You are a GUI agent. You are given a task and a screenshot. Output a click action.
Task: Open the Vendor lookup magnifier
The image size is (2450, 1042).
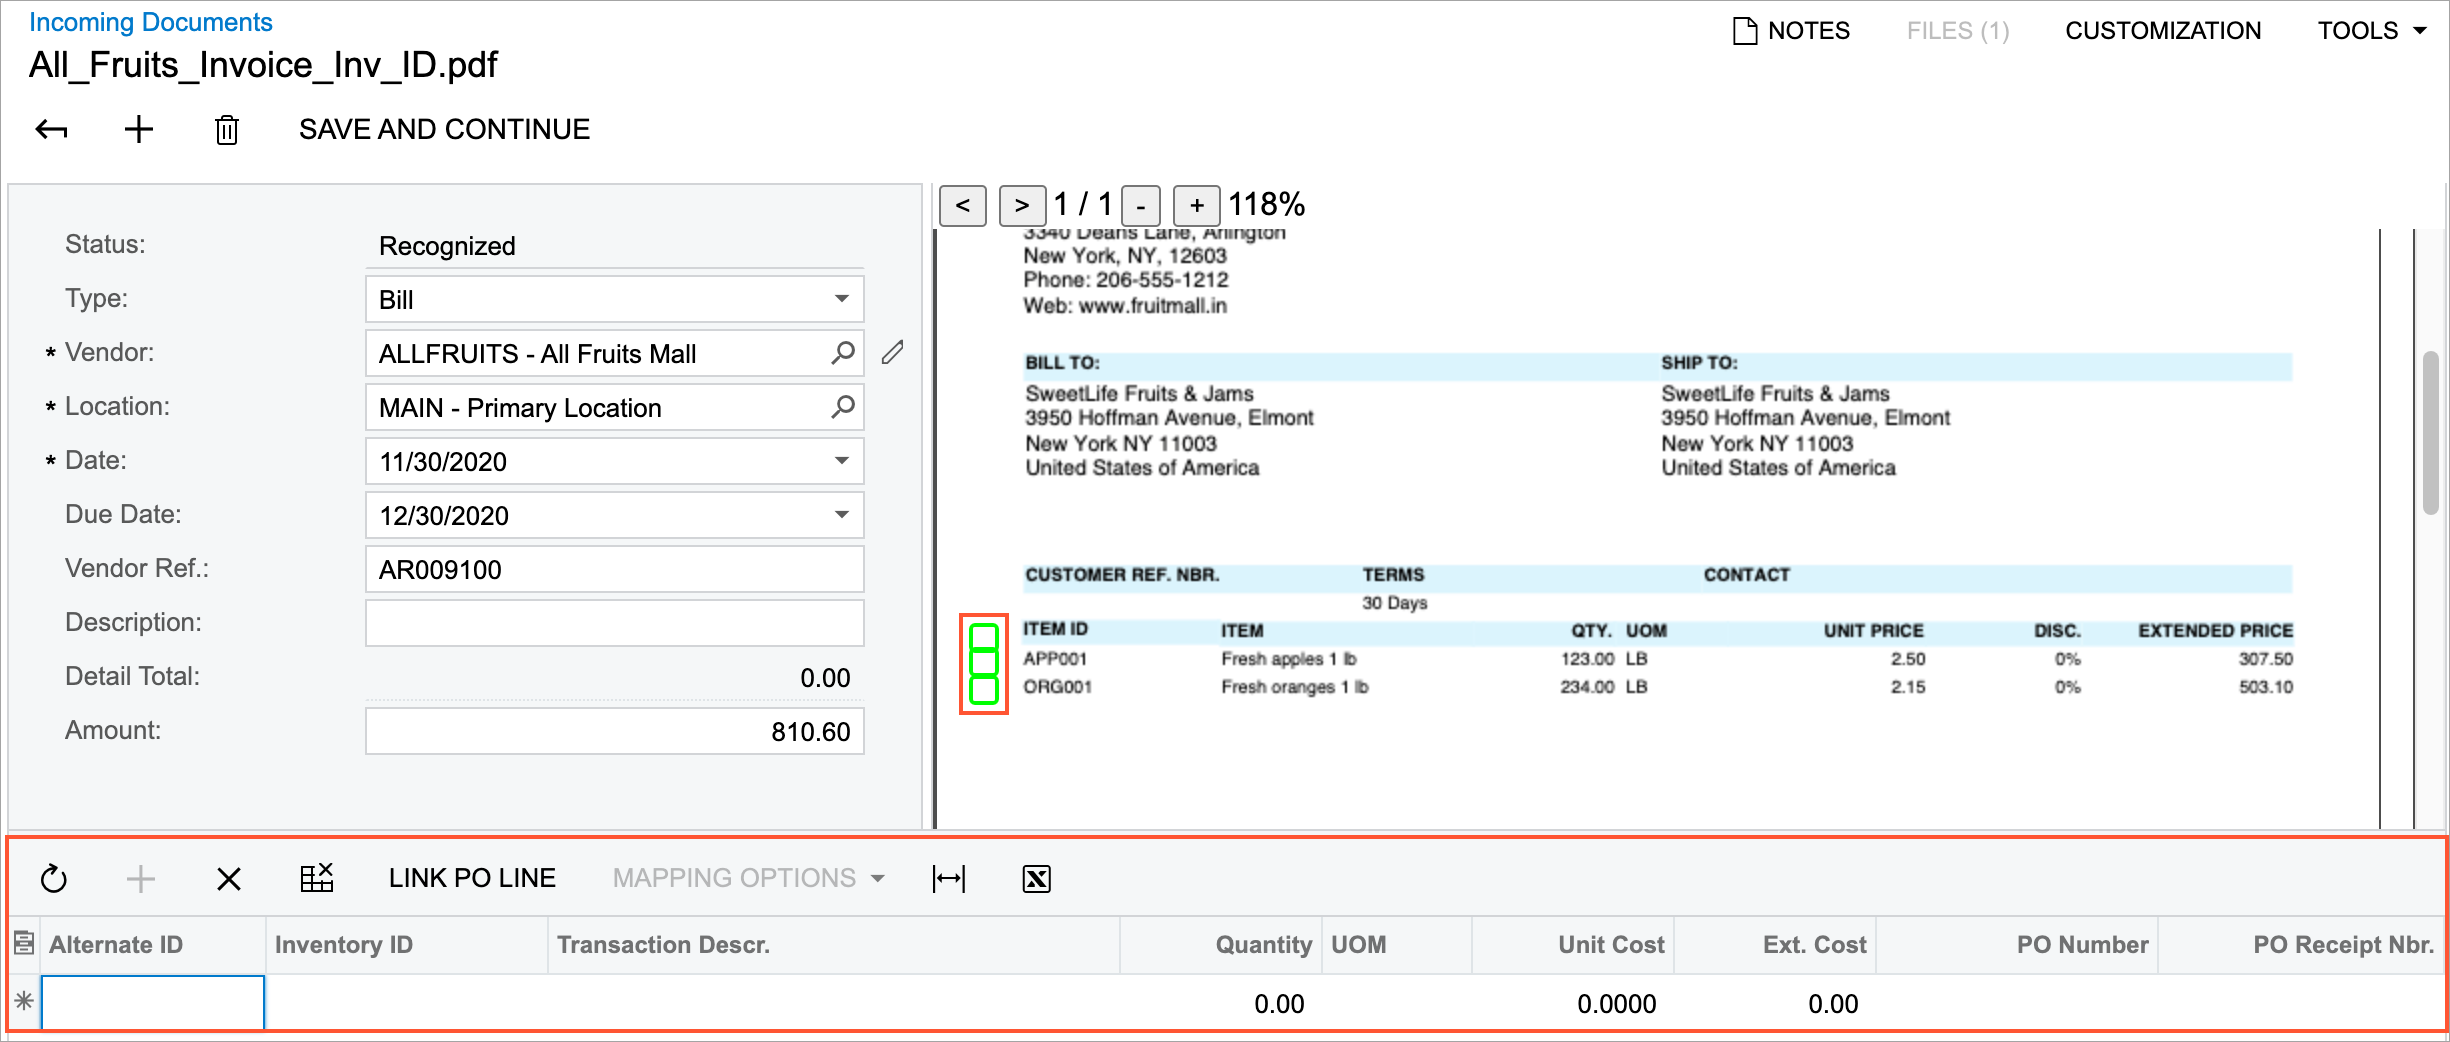tap(841, 353)
